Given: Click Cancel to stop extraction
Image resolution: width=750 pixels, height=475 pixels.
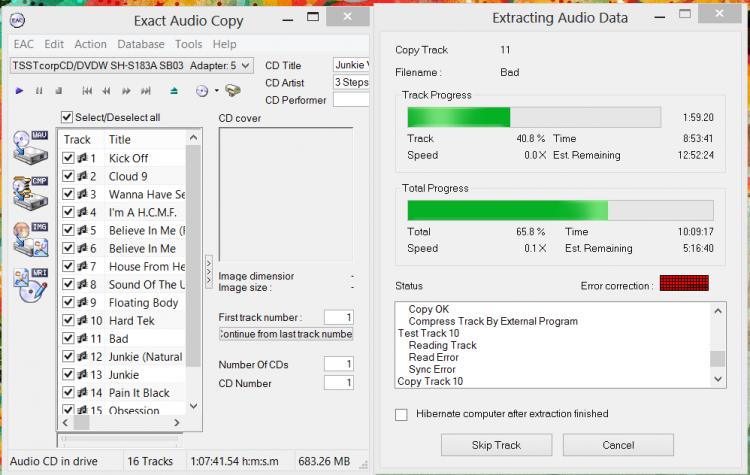Looking at the screenshot, I should click(x=618, y=445).
